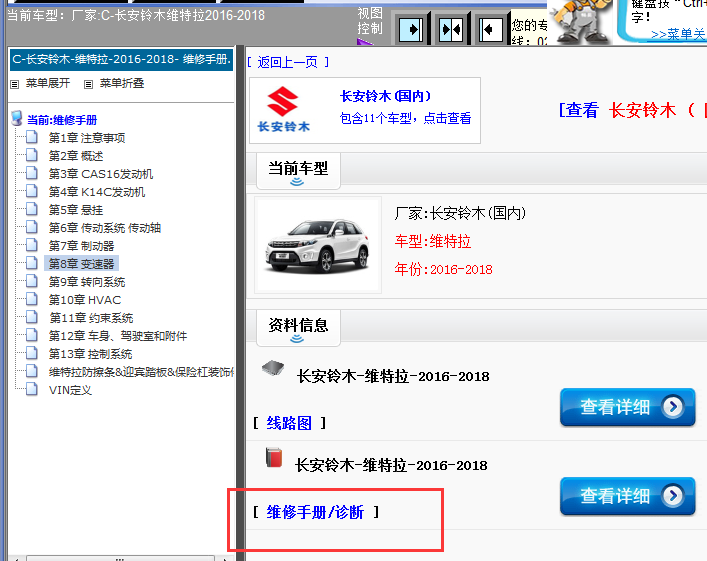Click the red text 年份:2016-2018
The image size is (707, 561).
click(443, 269)
